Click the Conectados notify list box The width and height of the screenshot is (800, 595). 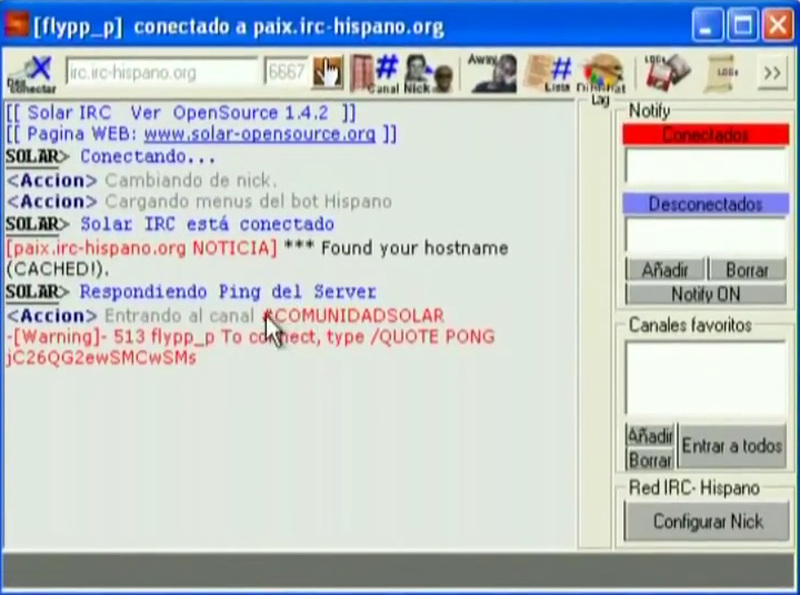click(706, 166)
